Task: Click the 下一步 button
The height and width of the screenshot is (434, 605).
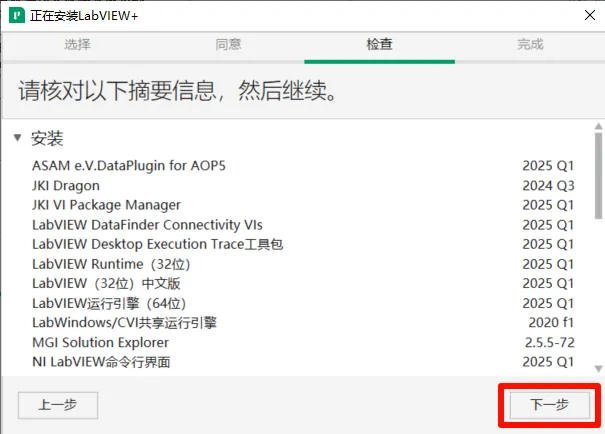Action: pos(550,405)
